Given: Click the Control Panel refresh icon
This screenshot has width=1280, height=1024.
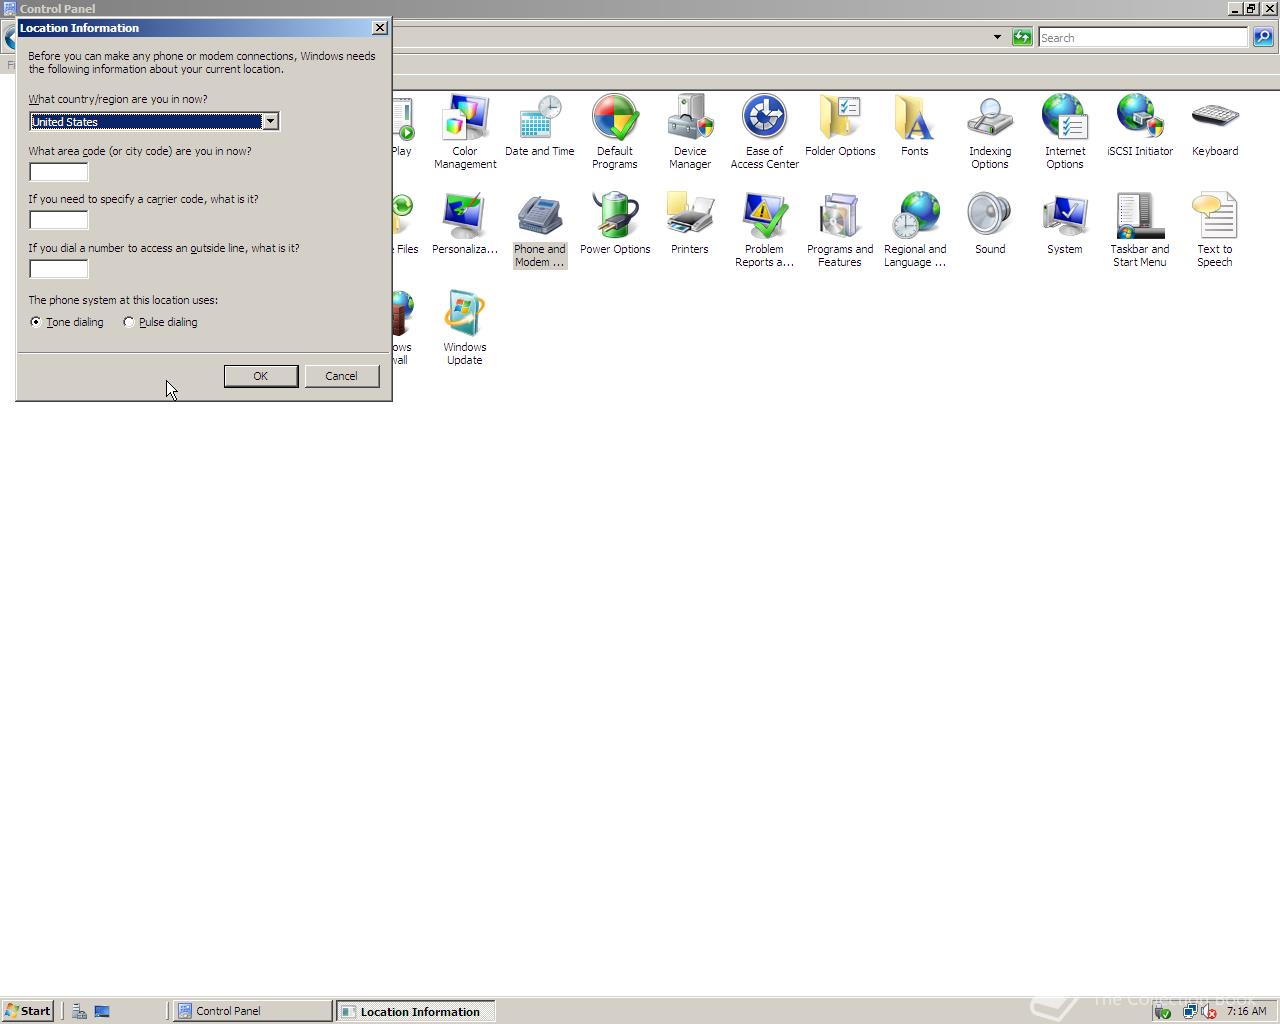Looking at the screenshot, I should point(1022,37).
